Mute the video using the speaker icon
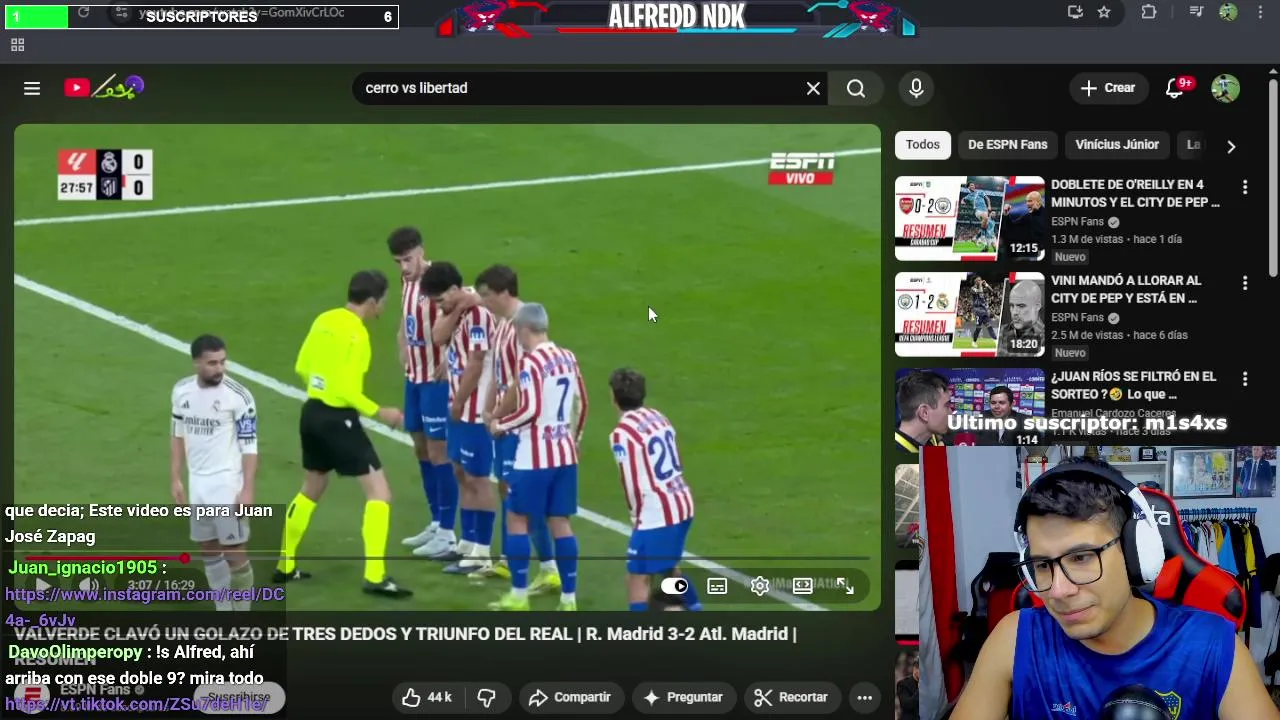 (89, 586)
